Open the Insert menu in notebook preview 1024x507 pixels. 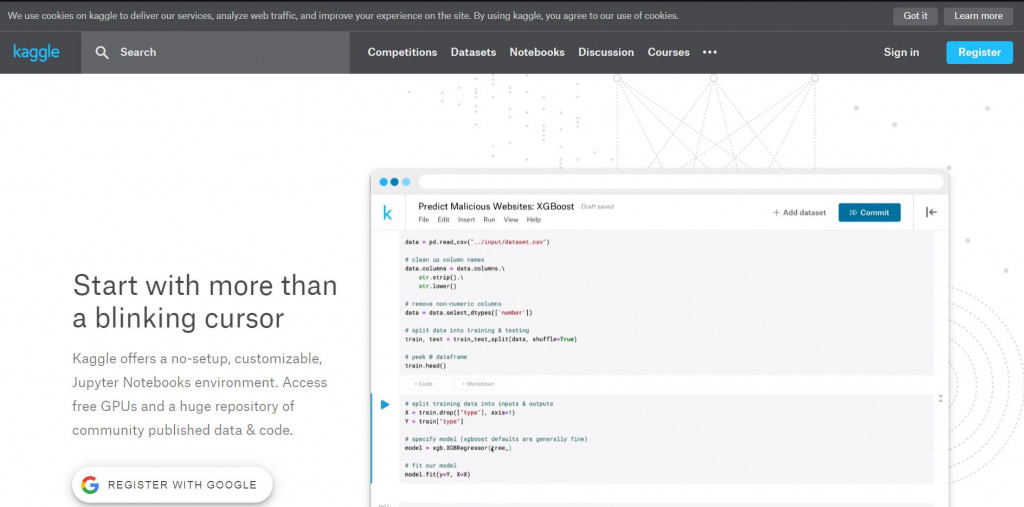tap(466, 220)
